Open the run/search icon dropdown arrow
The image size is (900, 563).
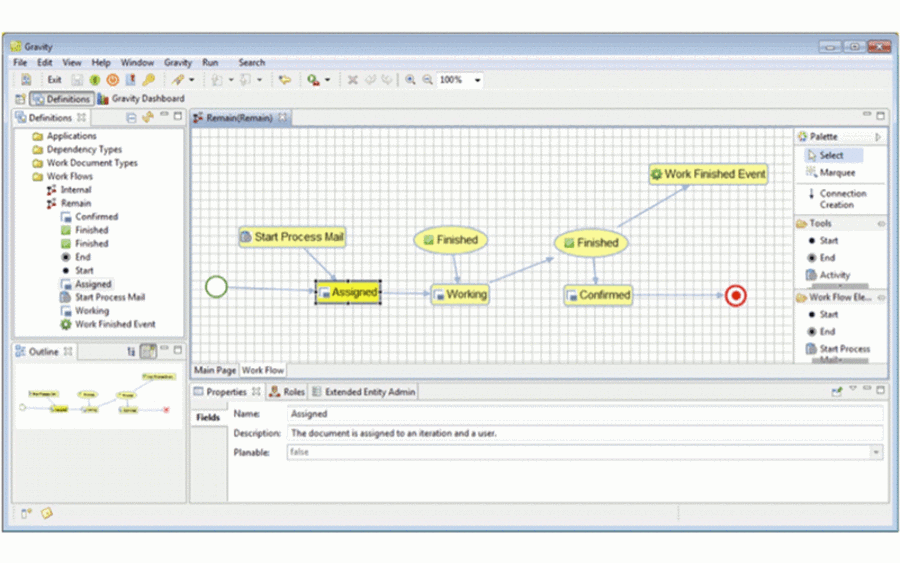(328, 80)
